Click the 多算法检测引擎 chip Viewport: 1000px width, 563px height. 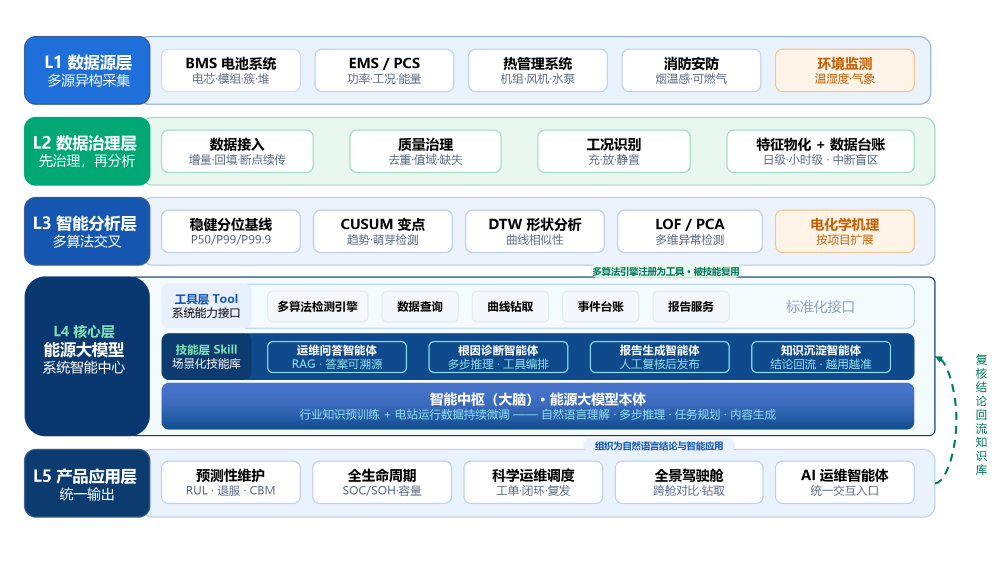pyautogui.click(x=318, y=307)
